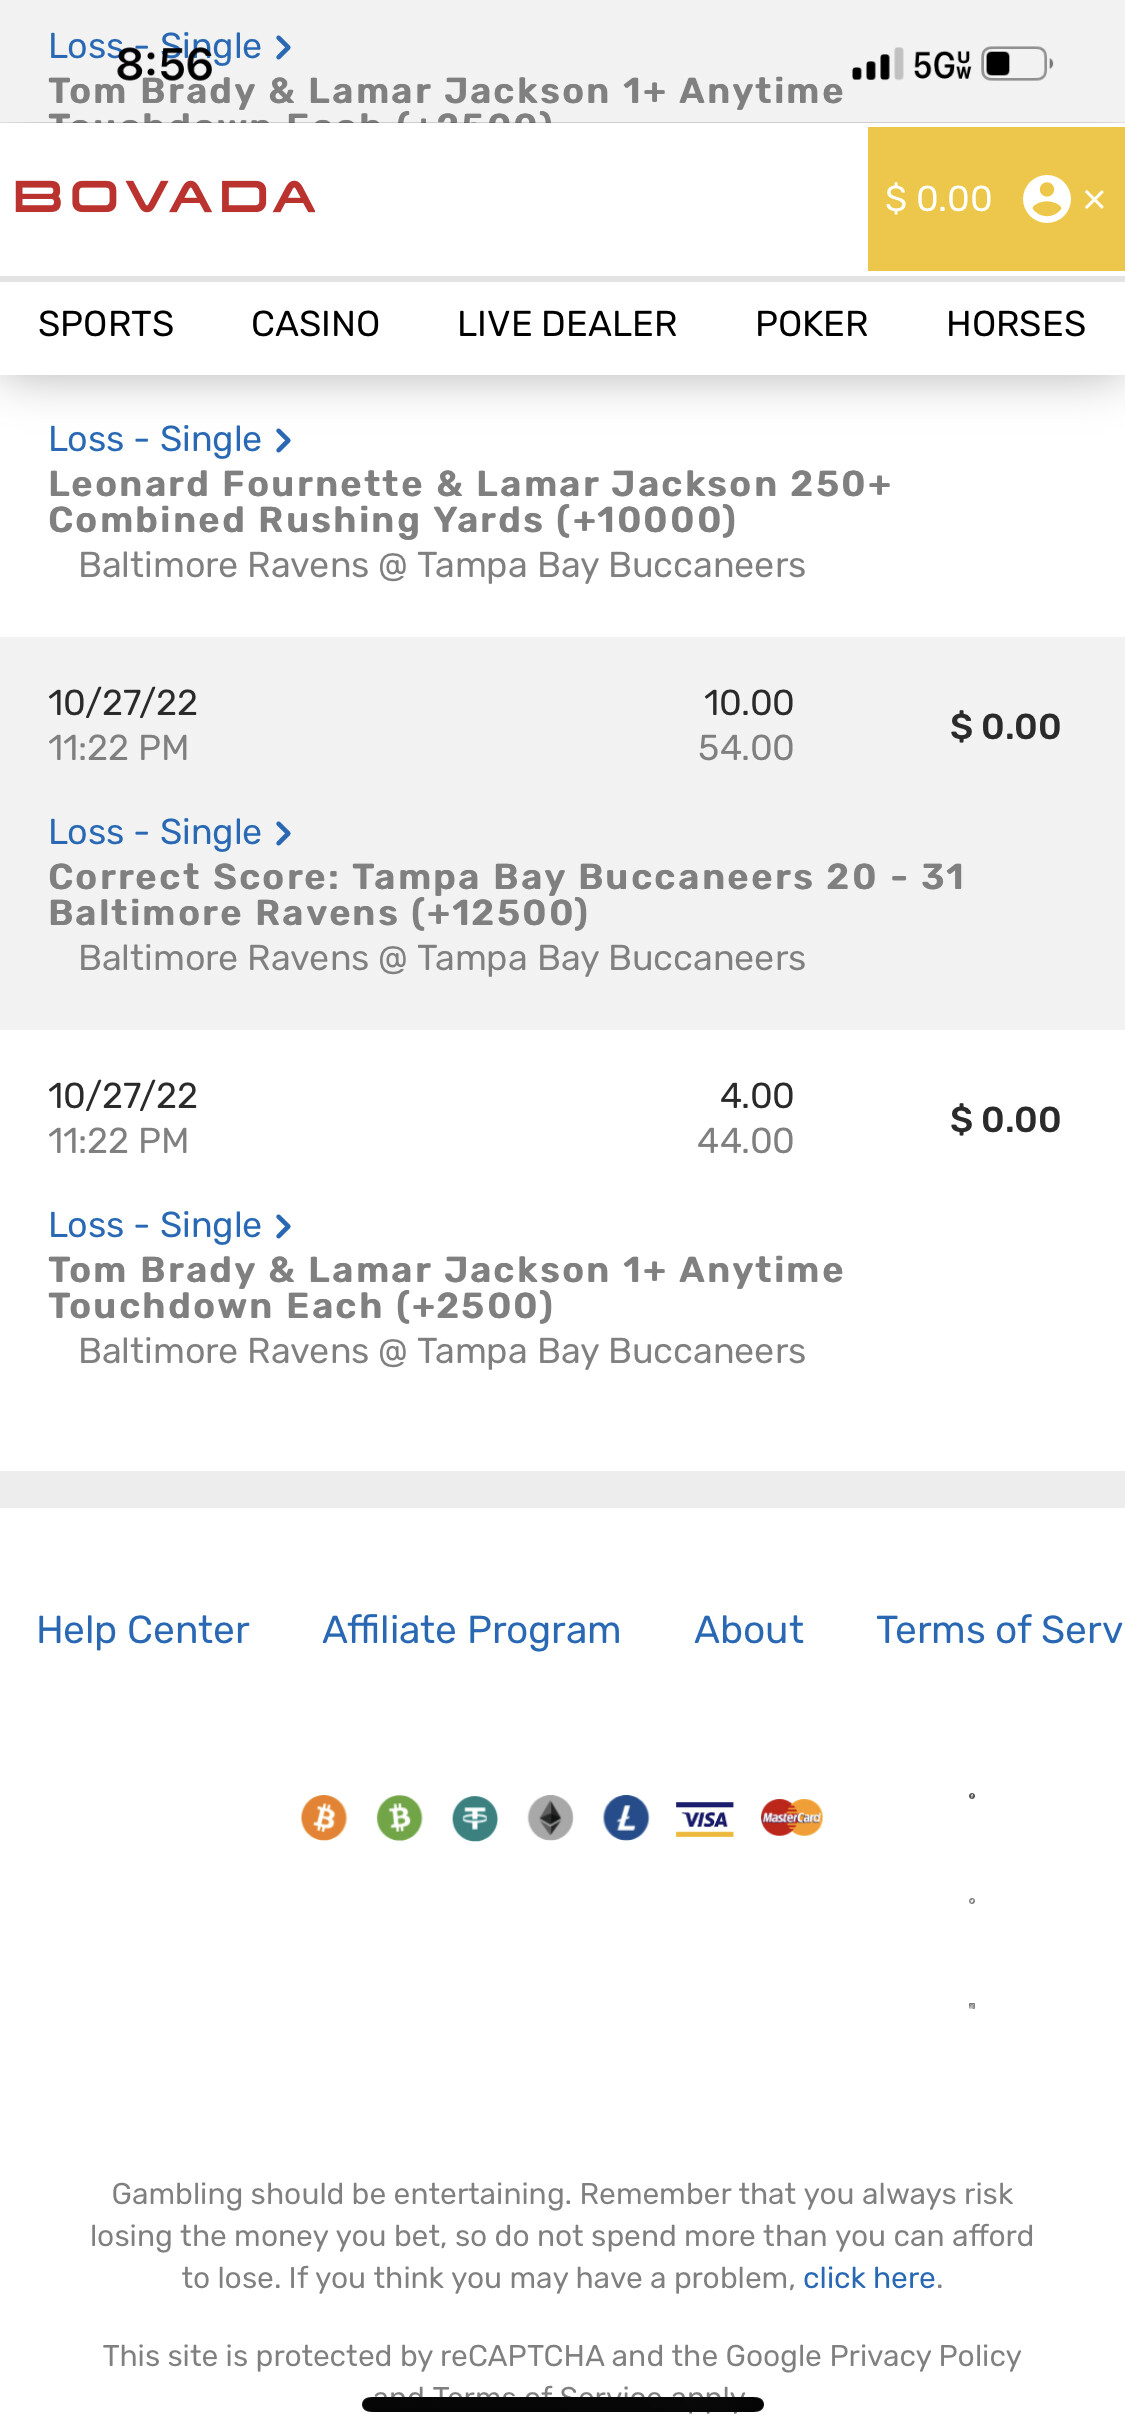The image size is (1125, 2436).
Task: Open the SPORTS tab
Action: tap(106, 324)
